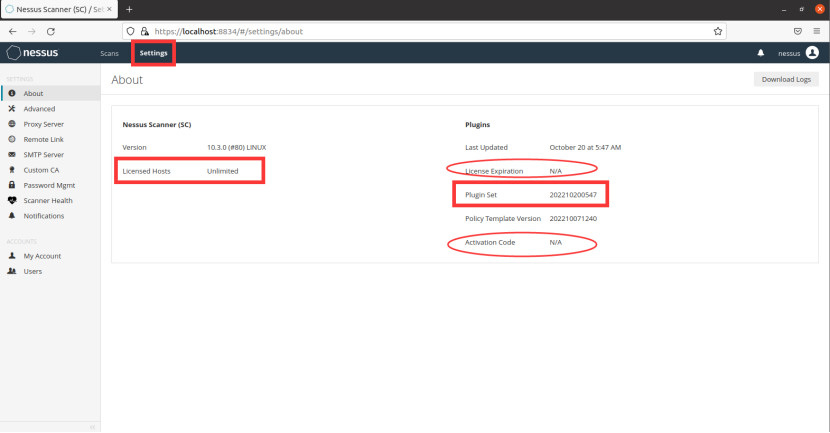Click the About page heading

pyautogui.click(x=127, y=80)
